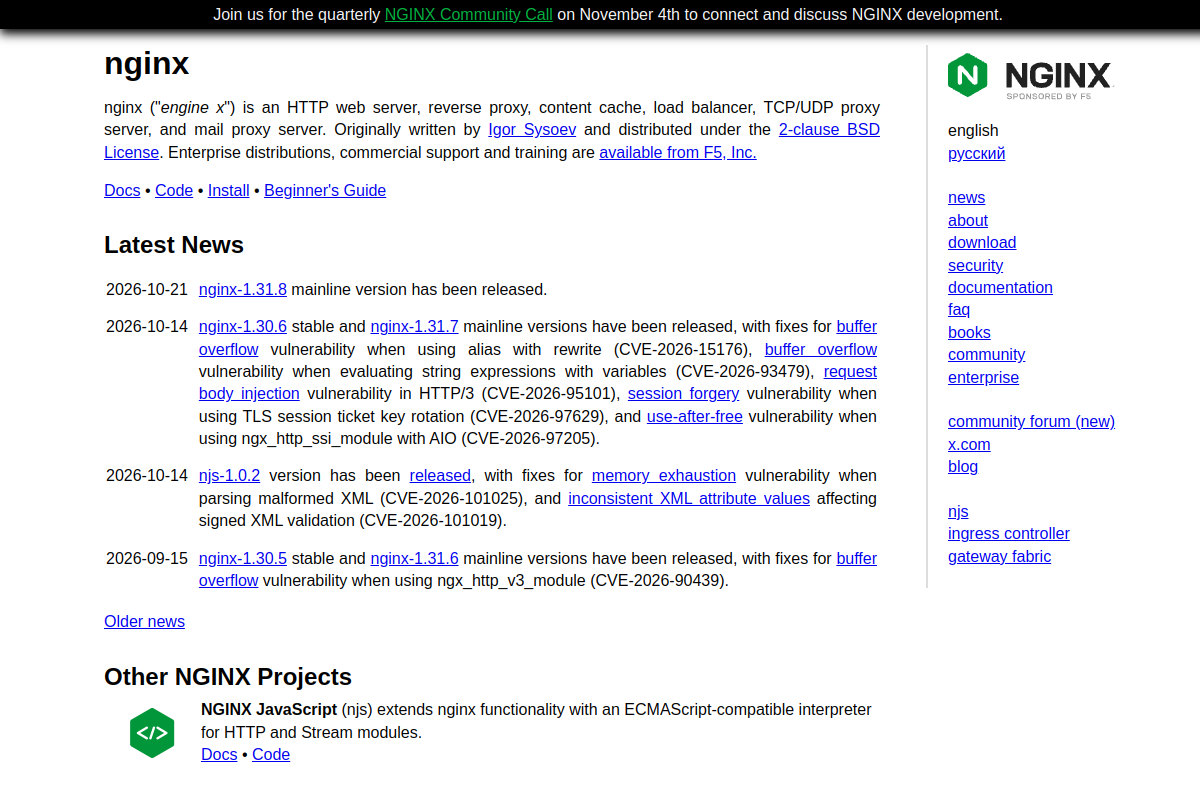Open nginx-1.30.6 stable release link

(243, 326)
